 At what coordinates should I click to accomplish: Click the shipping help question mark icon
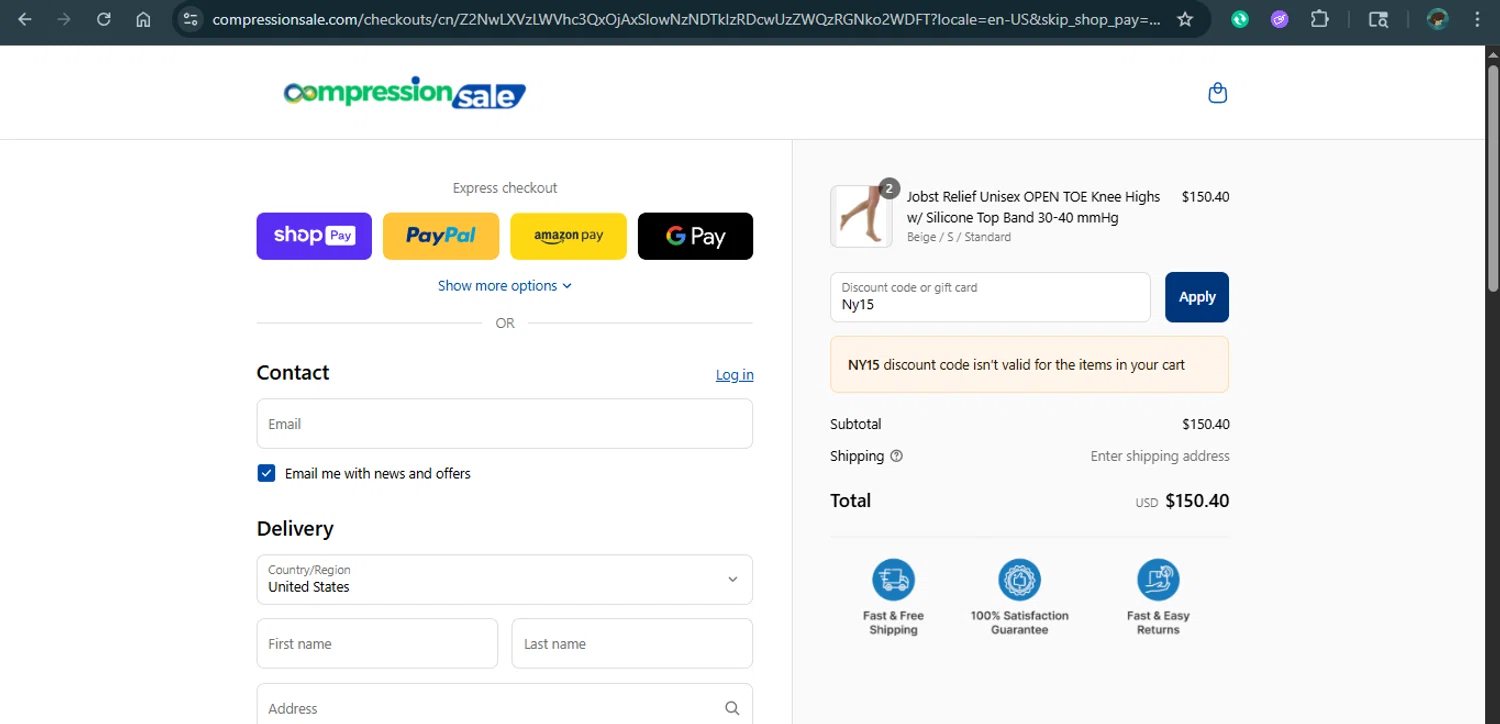[x=896, y=456]
